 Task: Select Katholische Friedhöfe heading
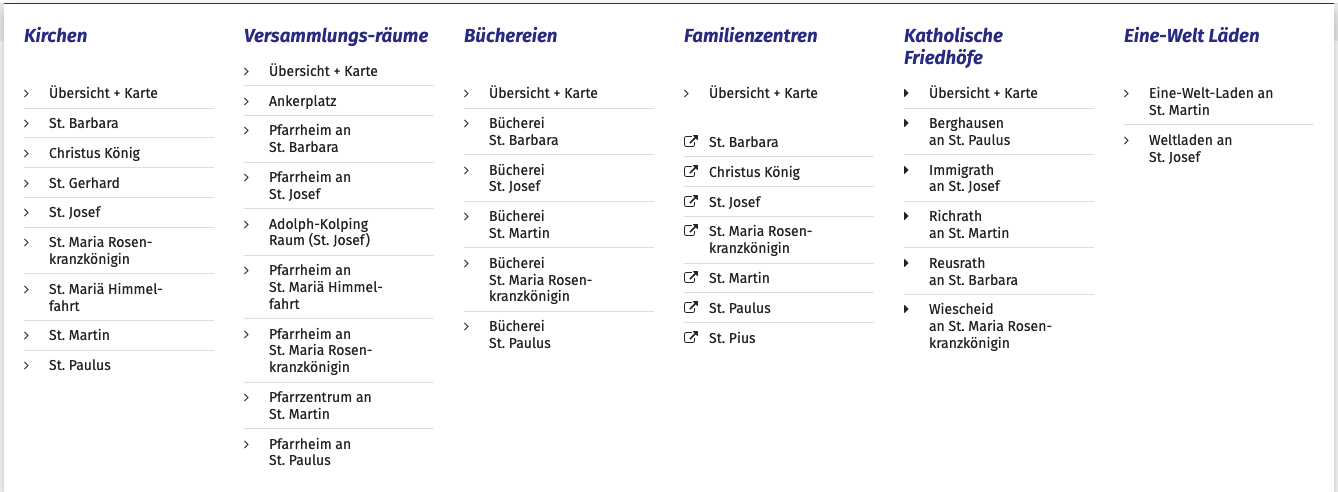tap(953, 47)
